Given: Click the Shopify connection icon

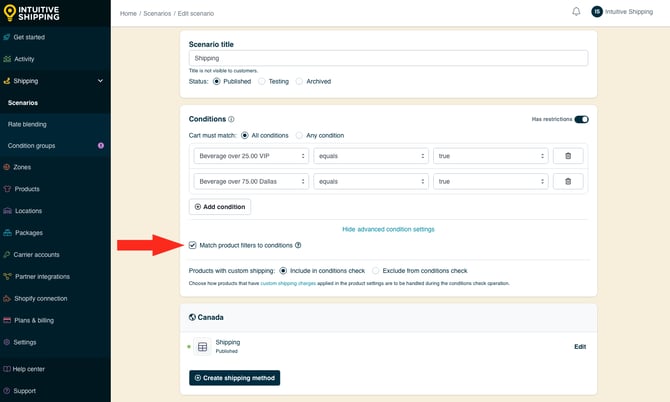Looking at the screenshot, I should [x=7, y=298].
